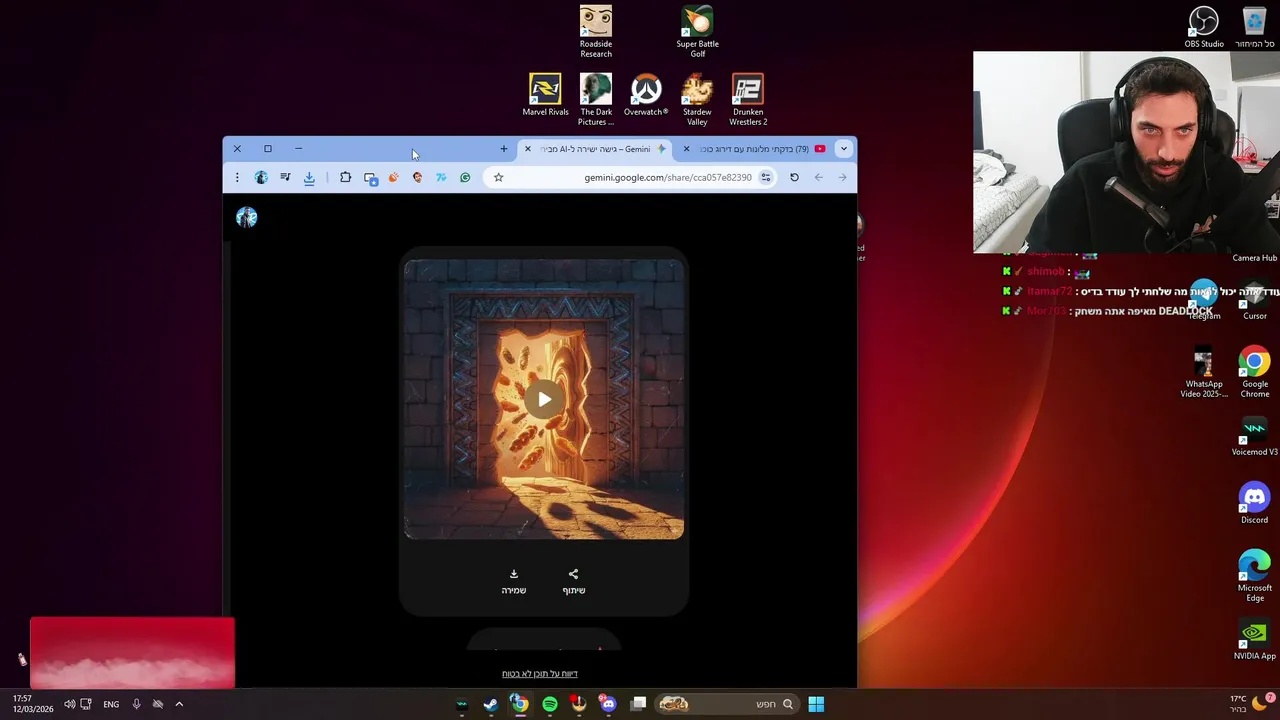Open Chrome three-dot menu
The height and width of the screenshot is (720, 1280).
click(237, 177)
